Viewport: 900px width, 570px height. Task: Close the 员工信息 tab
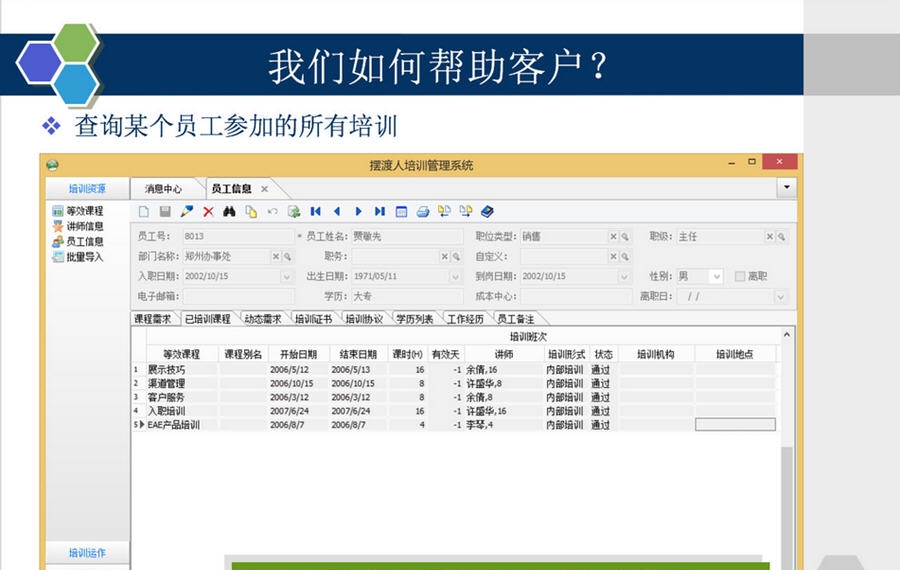pos(265,189)
